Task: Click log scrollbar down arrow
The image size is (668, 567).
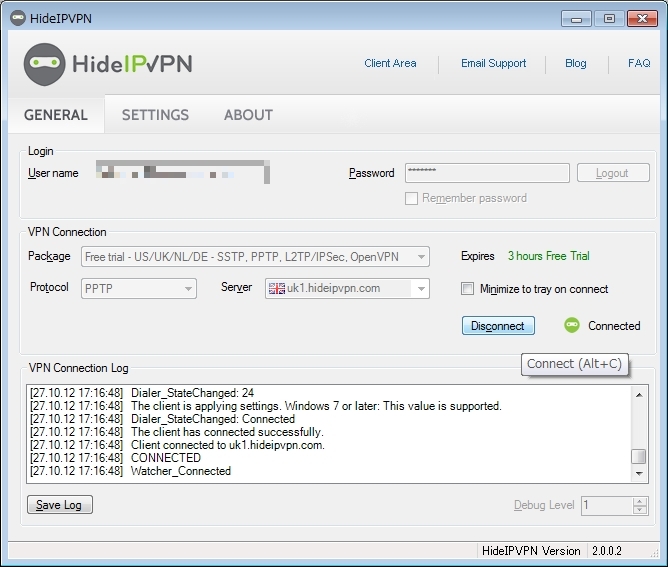Action: pyautogui.click(x=639, y=473)
